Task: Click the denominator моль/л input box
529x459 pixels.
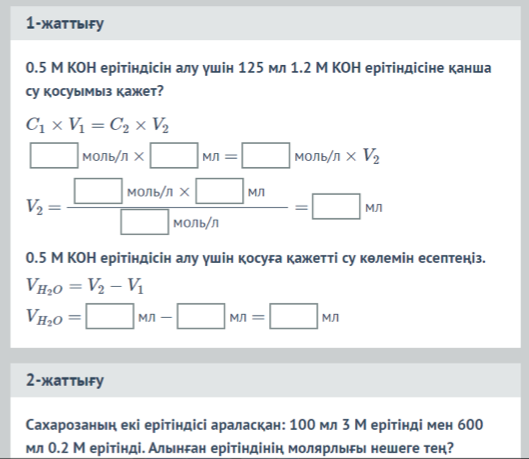Action: 145,222
